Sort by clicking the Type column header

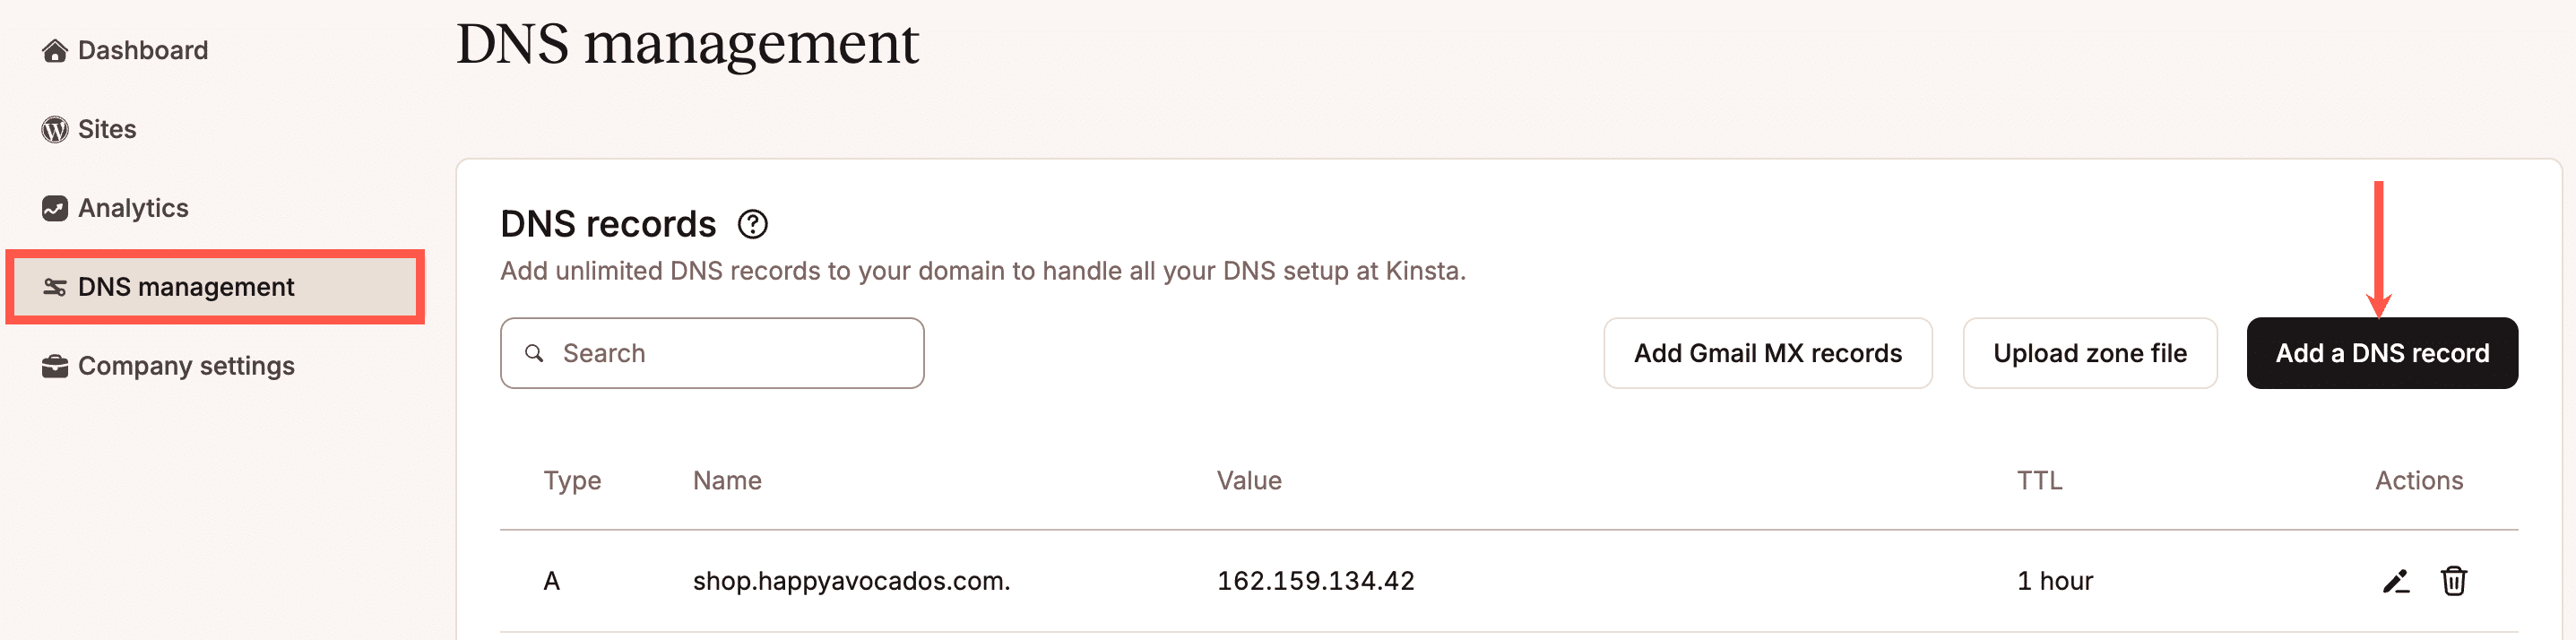tap(573, 480)
